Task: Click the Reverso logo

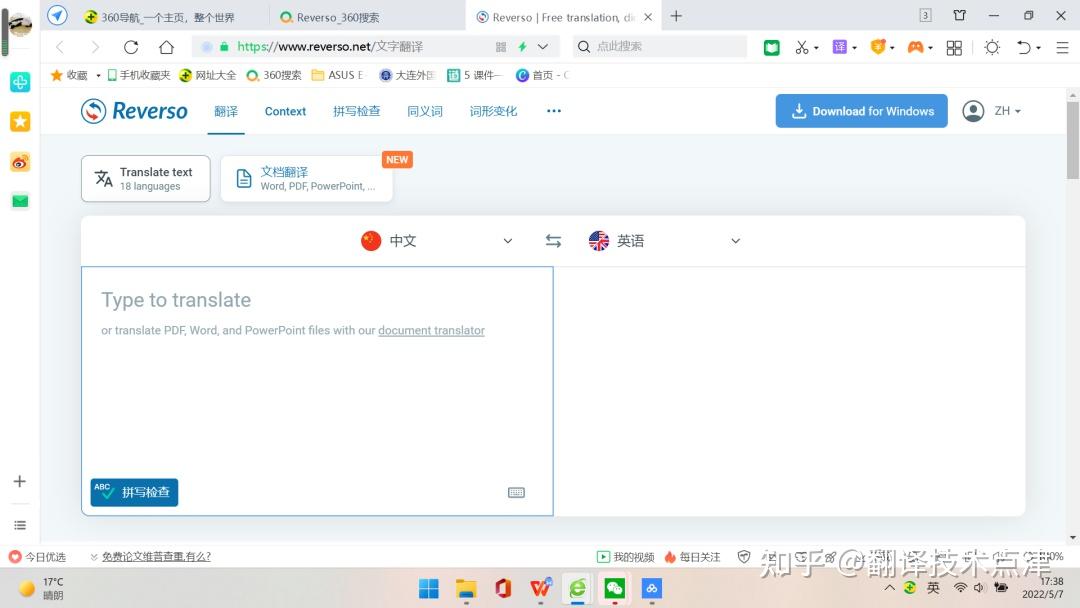Action: (133, 111)
